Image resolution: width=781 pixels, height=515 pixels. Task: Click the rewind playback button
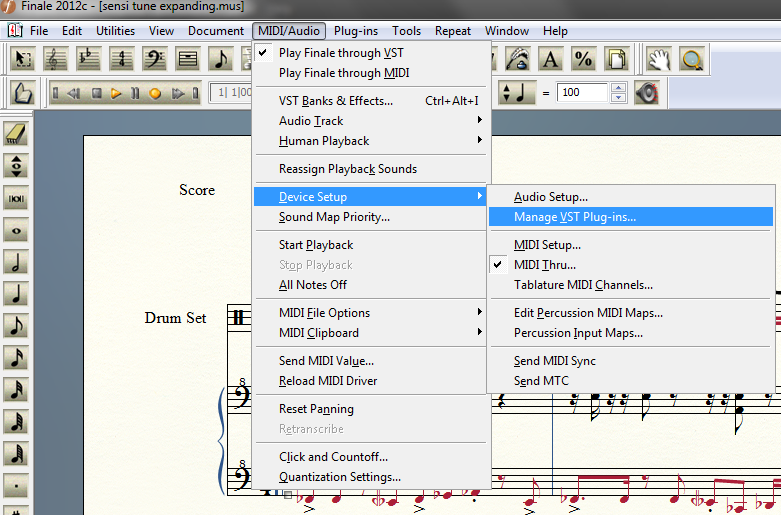pos(74,93)
